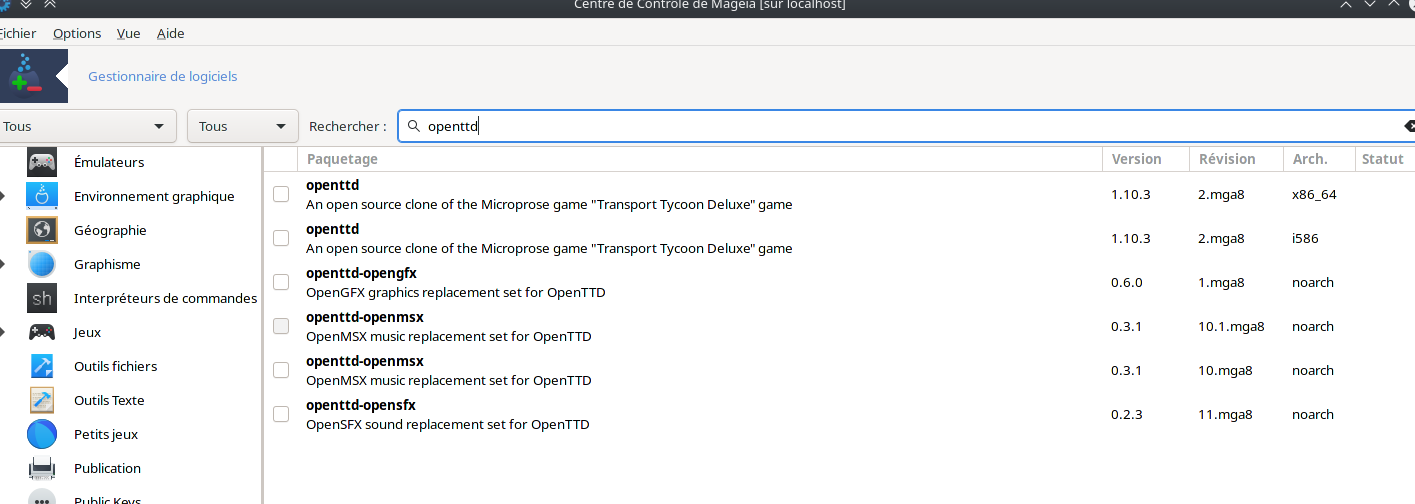Click the Graphisme blue sphere icon
The width and height of the screenshot is (1415, 504).
[42, 264]
